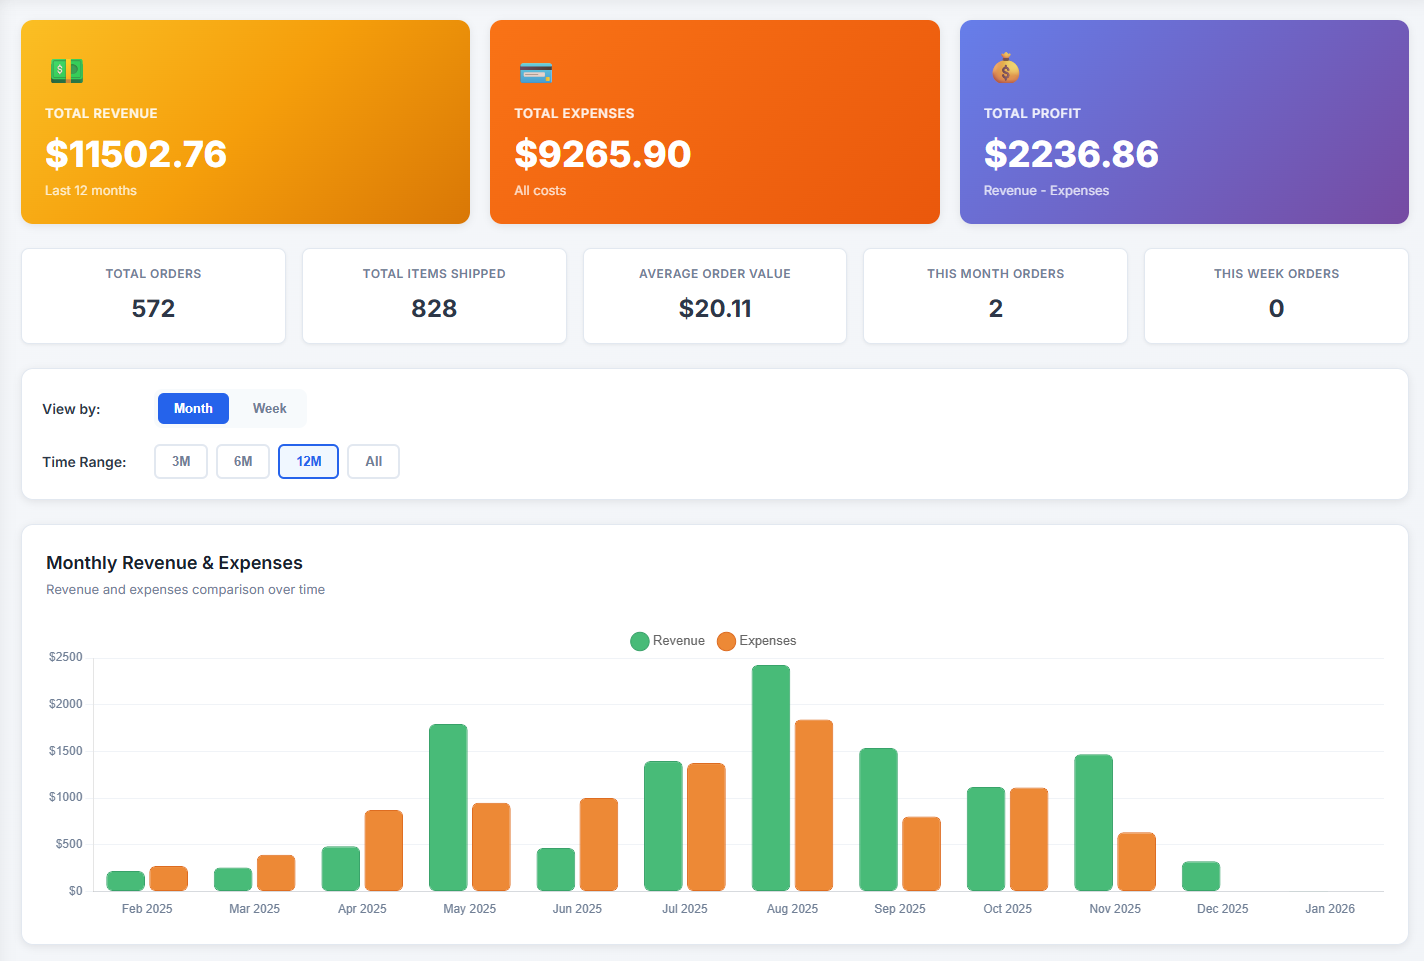Click the Average Order Value card
Viewport: 1424px width, 961px height.
(714, 296)
